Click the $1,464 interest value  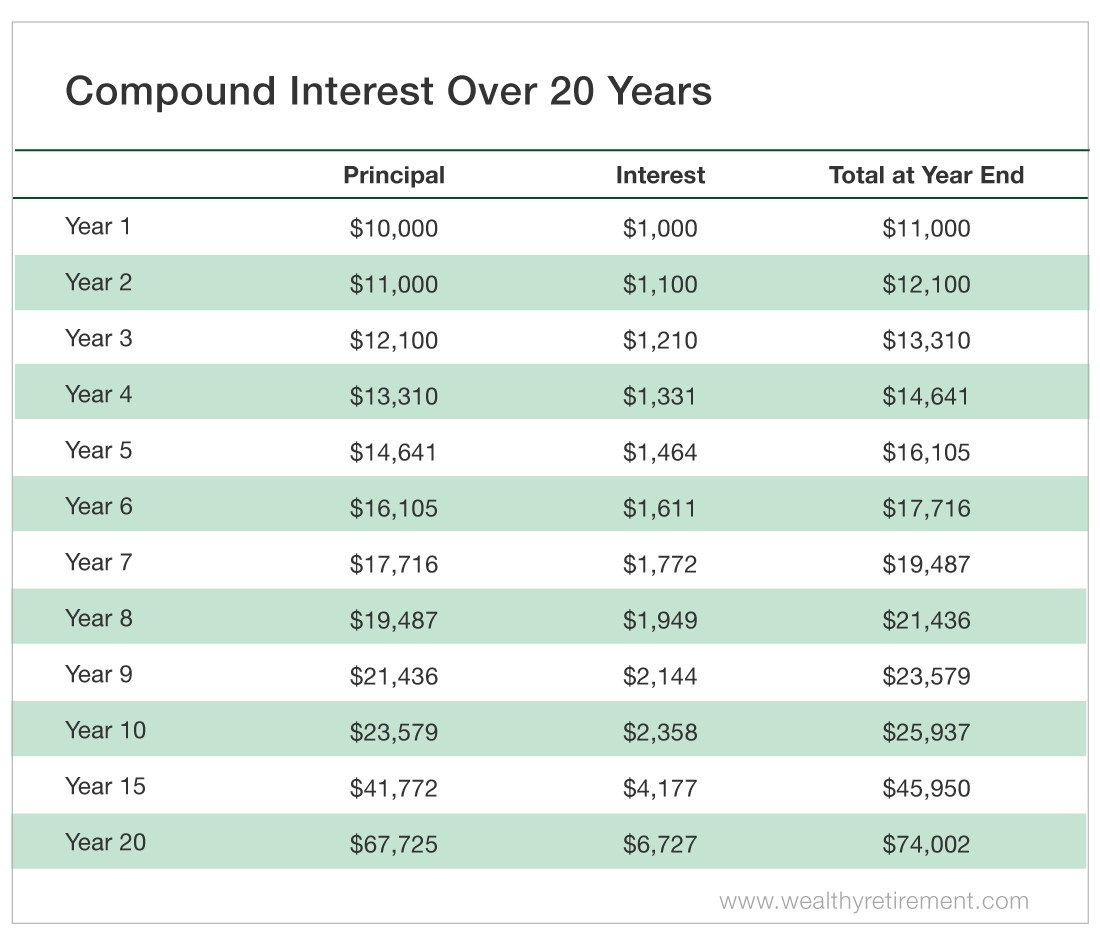click(660, 452)
